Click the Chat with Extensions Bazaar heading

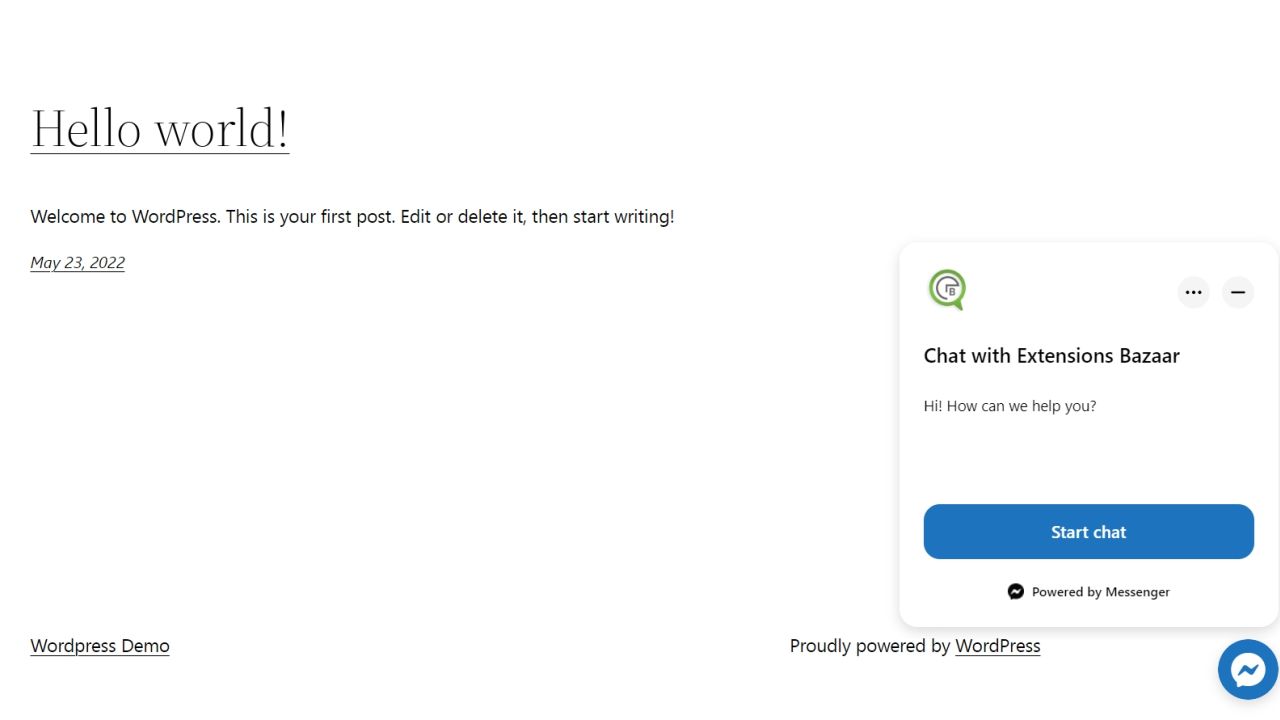coord(1051,356)
